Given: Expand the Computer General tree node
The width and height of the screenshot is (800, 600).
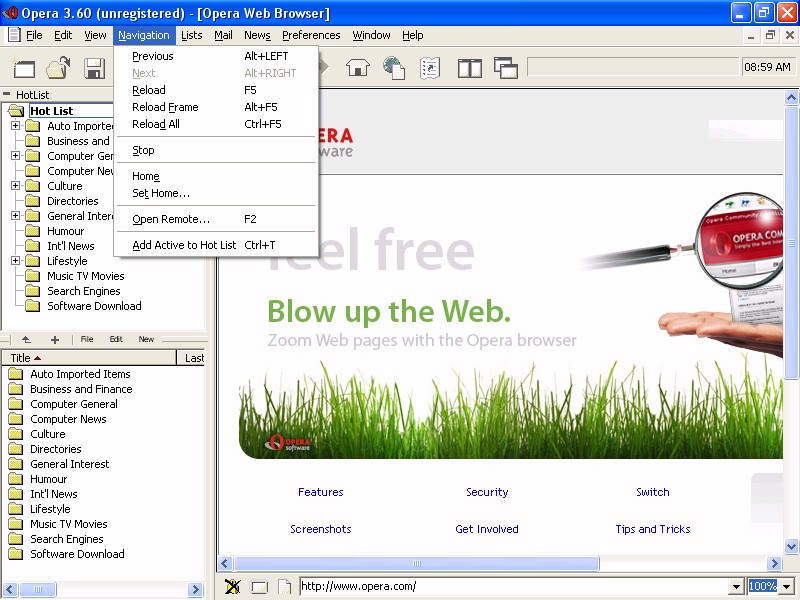Looking at the screenshot, I should point(16,156).
